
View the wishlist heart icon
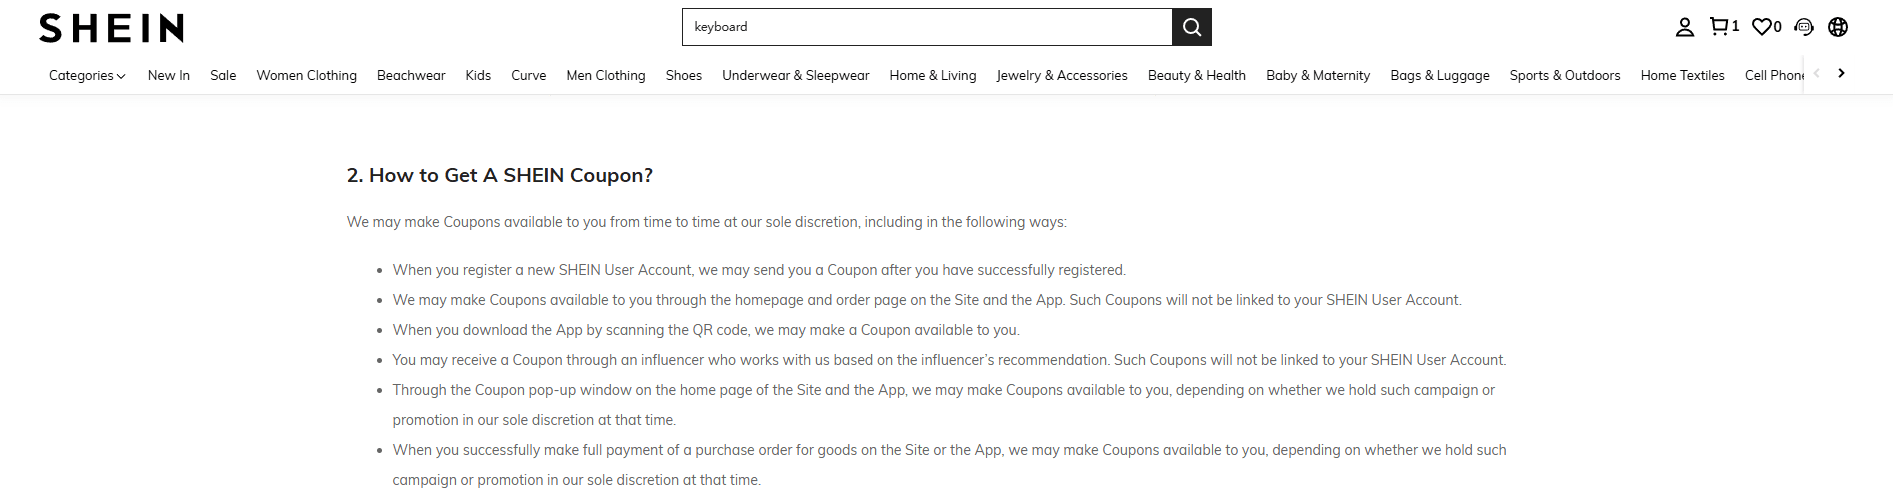pyautogui.click(x=1764, y=27)
